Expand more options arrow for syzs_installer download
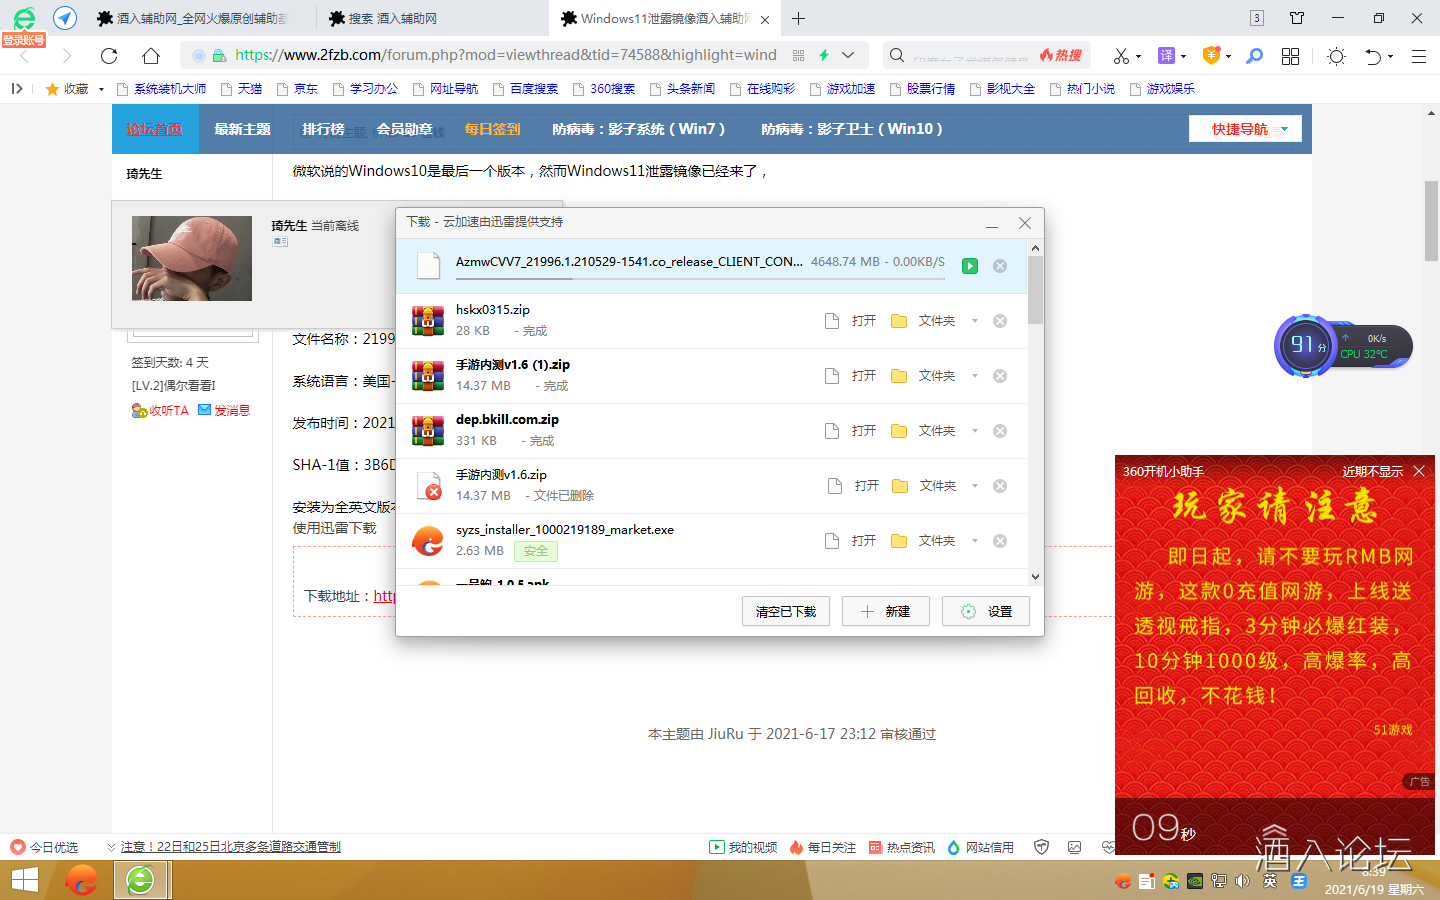The width and height of the screenshot is (1440, 900). [975, 541]
